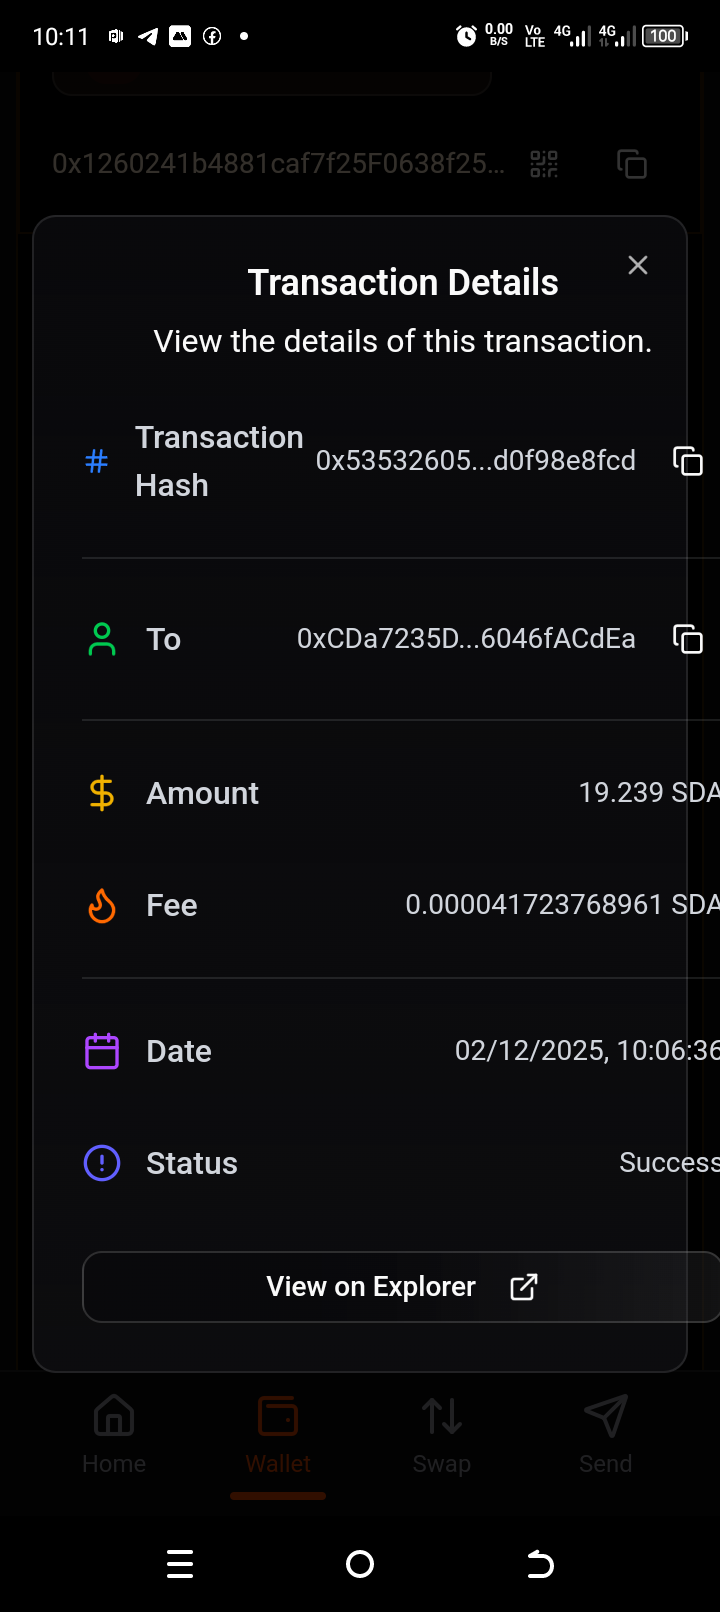
Task: Tap the green recipient person icon
Action: click(x=102, y=639)
